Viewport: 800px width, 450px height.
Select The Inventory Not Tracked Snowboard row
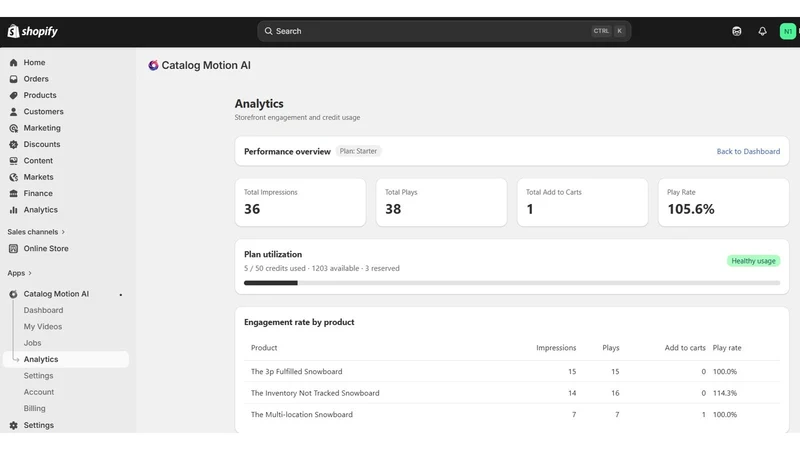pos(512,393)
